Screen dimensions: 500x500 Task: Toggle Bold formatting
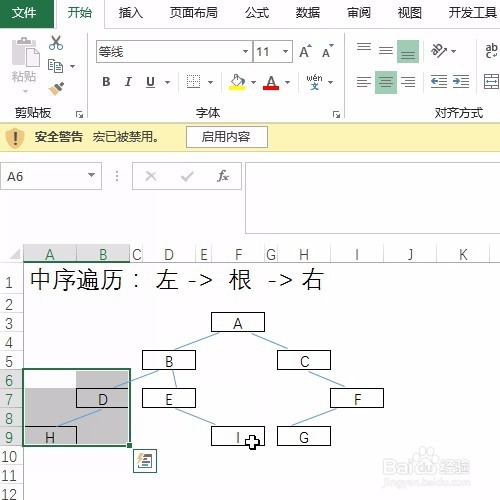click(106, 82)
